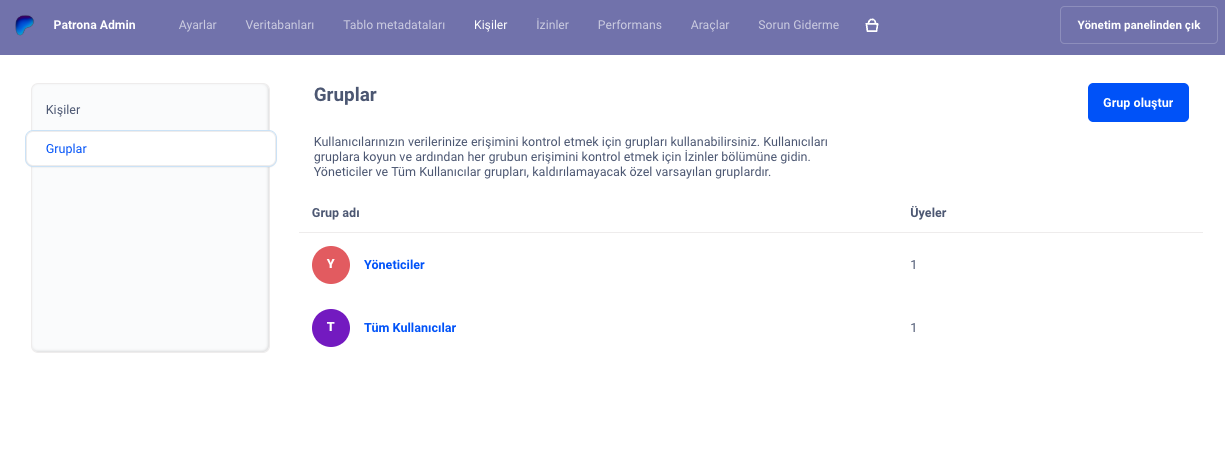Viewport: 1225px width, 452px height.
Task: Open the store bag icon in navbar
Action: coord(871,25)
